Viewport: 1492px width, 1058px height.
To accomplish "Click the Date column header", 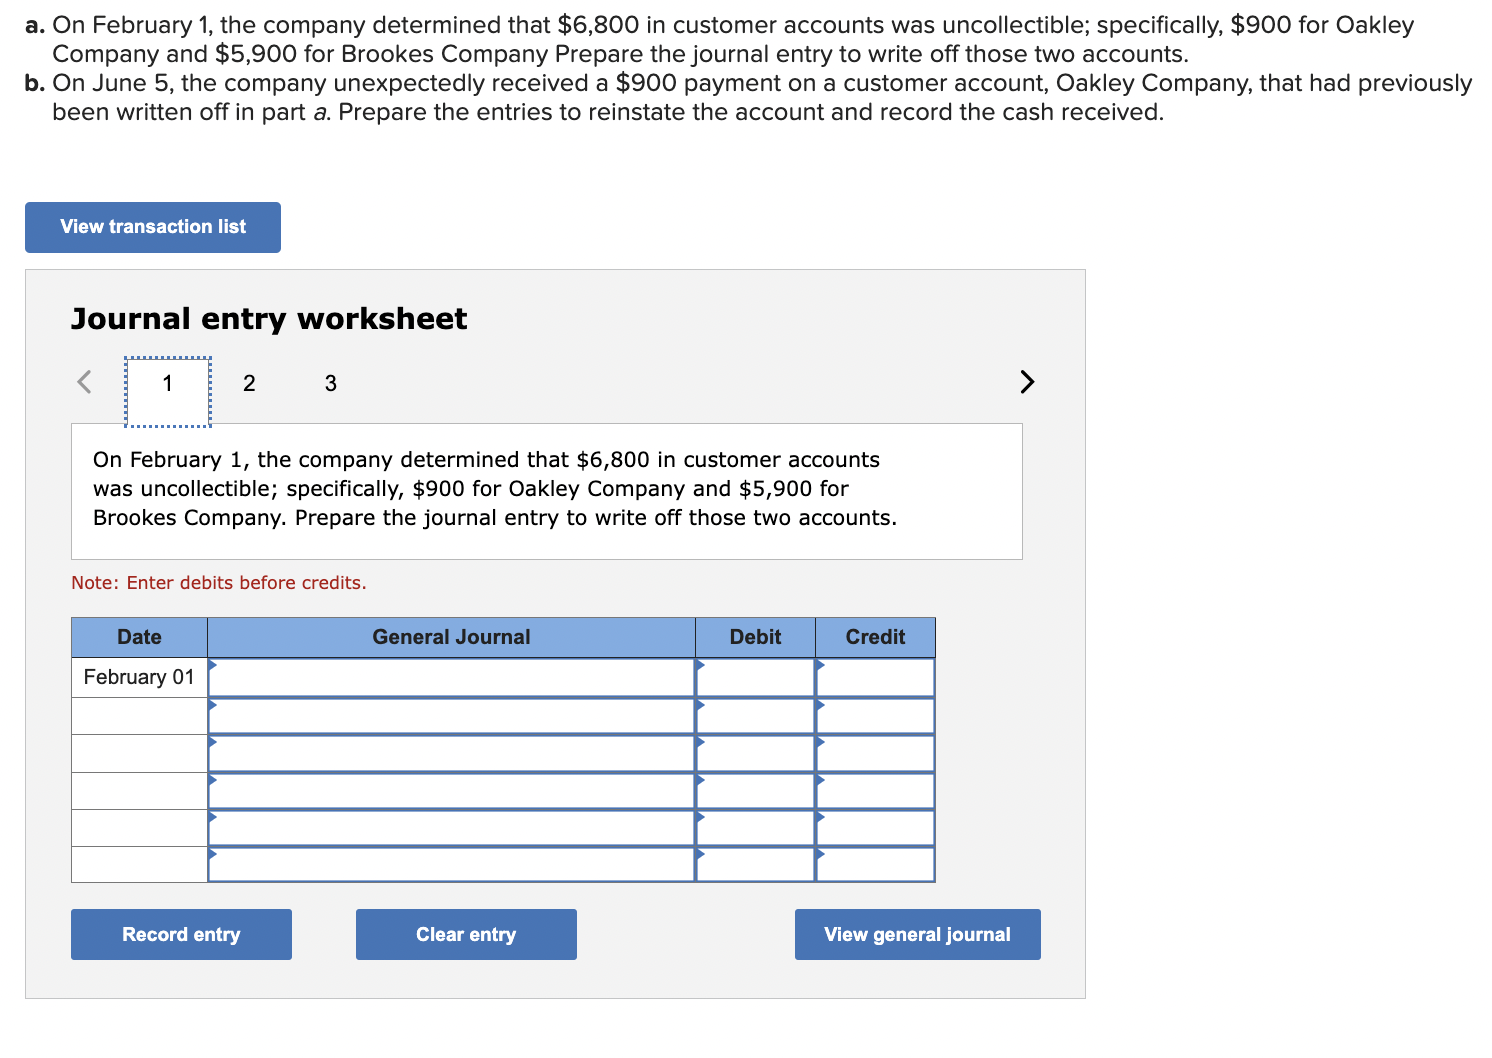I will [x=139, y=637].
